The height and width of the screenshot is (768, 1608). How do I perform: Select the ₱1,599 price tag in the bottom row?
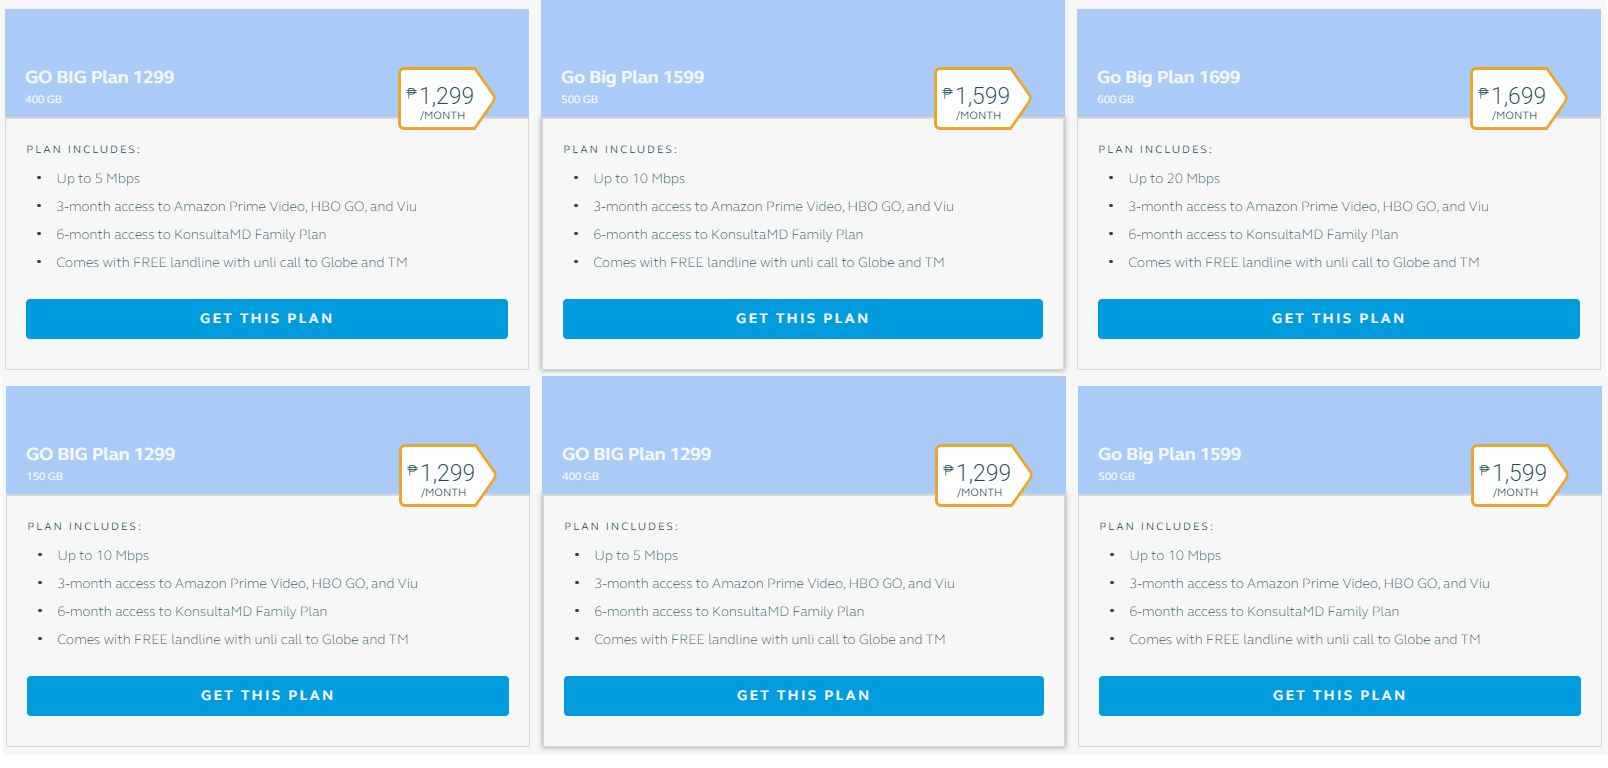coord(1519,476)
